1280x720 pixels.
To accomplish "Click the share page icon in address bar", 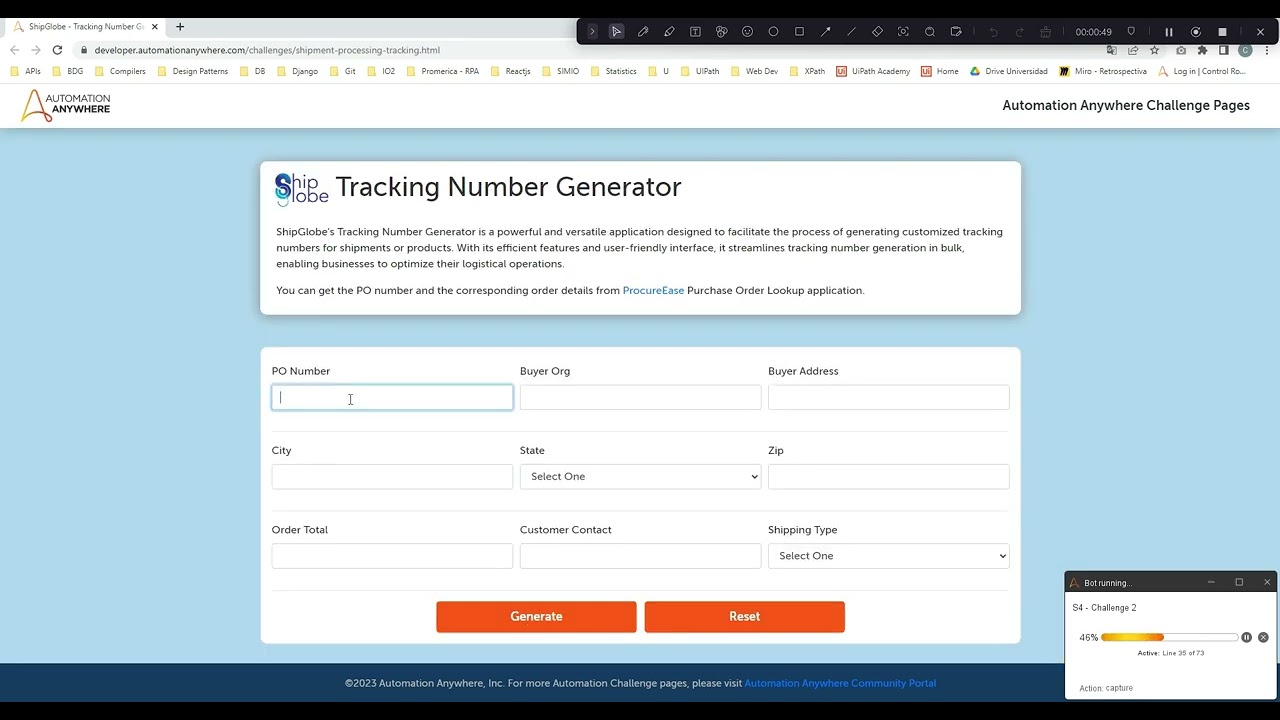I will point(1133,50).
